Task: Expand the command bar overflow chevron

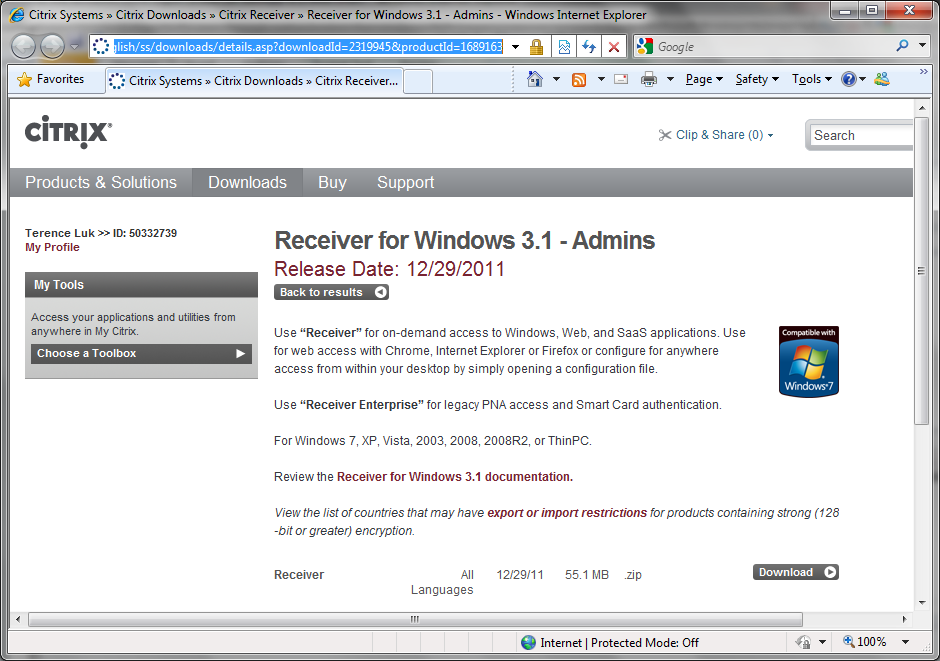Action: click(x=923, y=72)
